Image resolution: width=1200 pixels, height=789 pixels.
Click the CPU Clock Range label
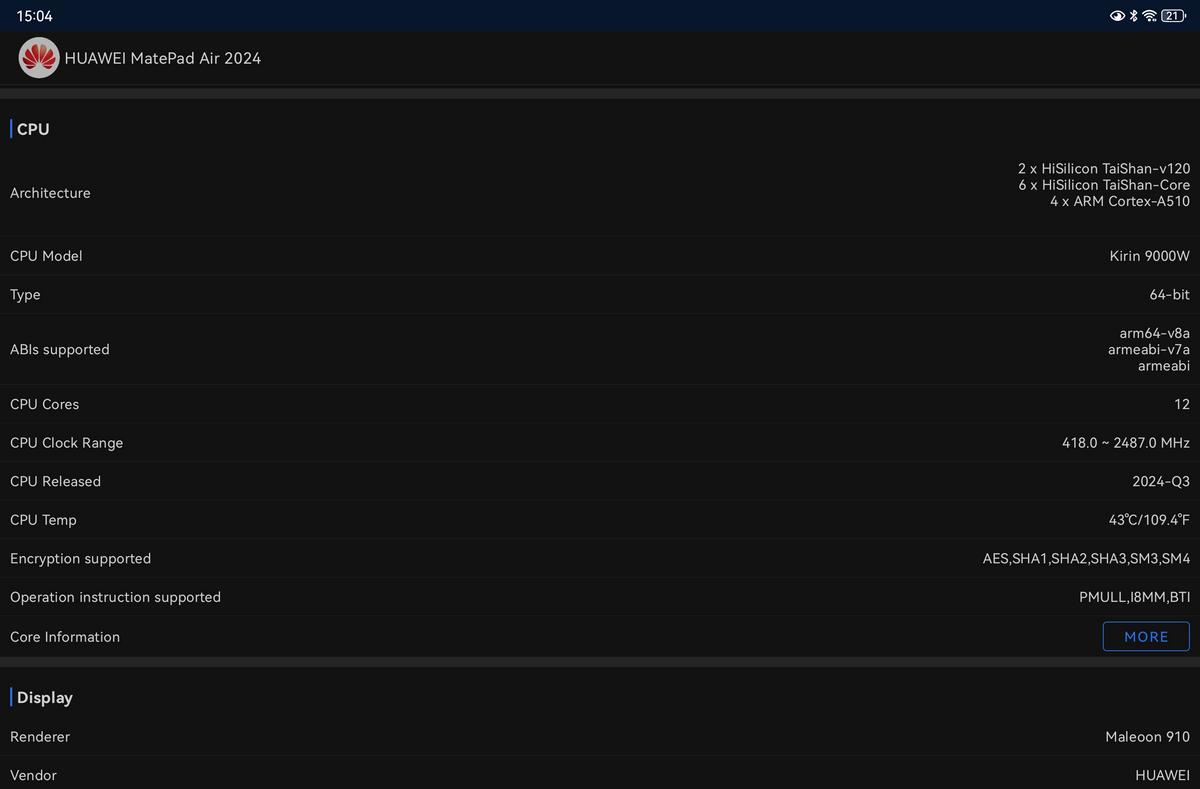pos(67,443)
